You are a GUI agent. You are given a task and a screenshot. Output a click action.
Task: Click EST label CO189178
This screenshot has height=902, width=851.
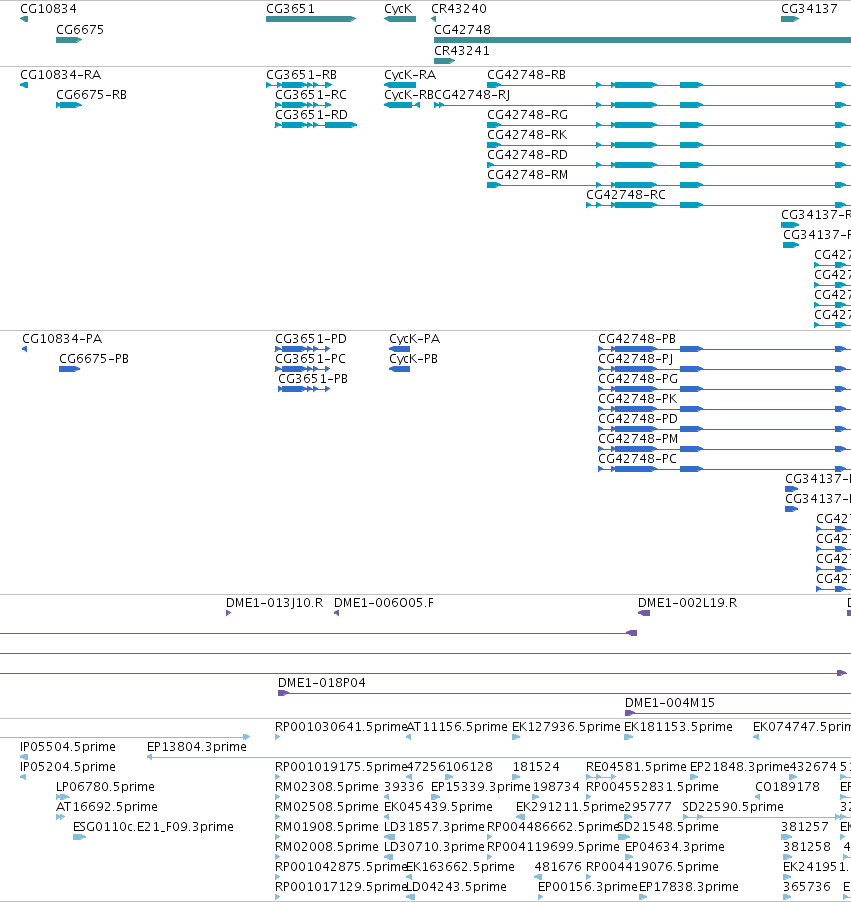pos(787,786)
